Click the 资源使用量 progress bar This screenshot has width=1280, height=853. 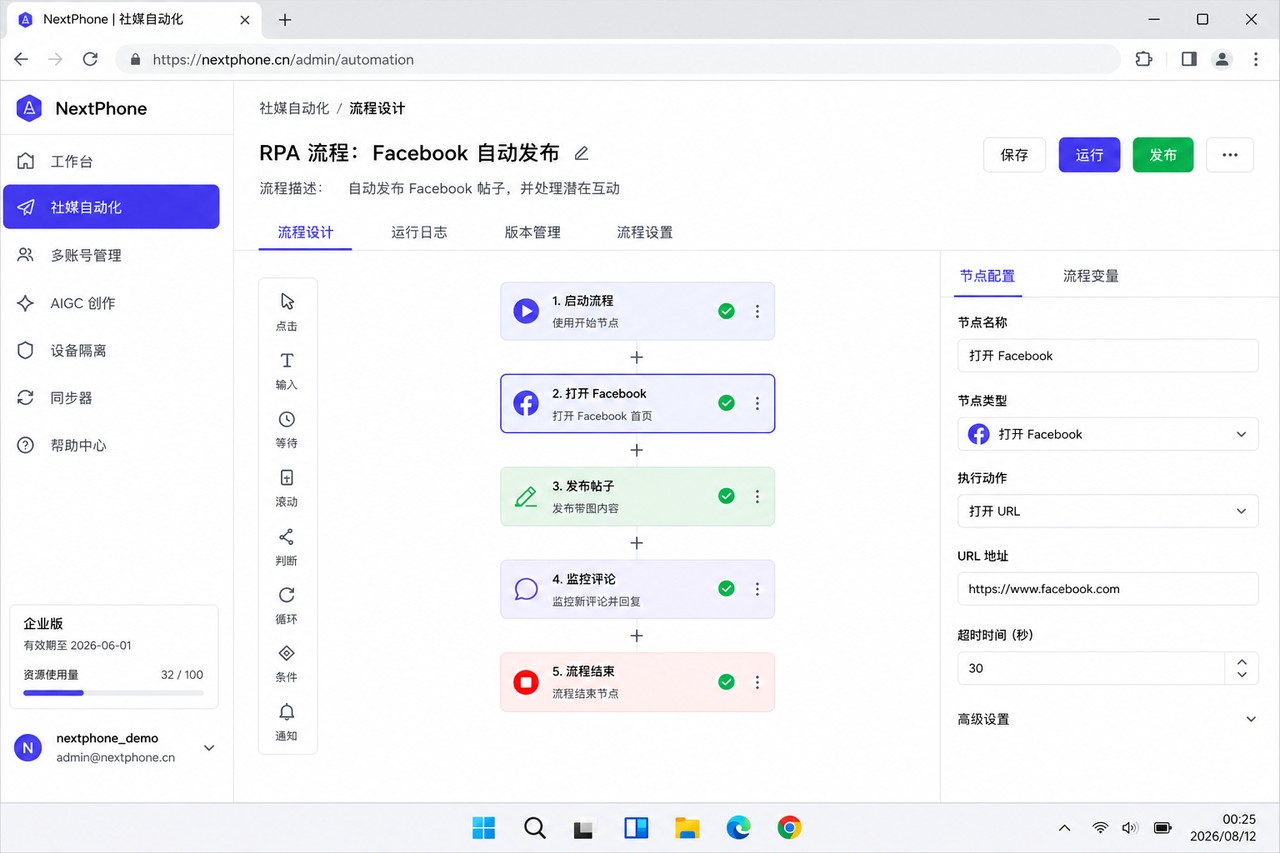click(113, 693)
